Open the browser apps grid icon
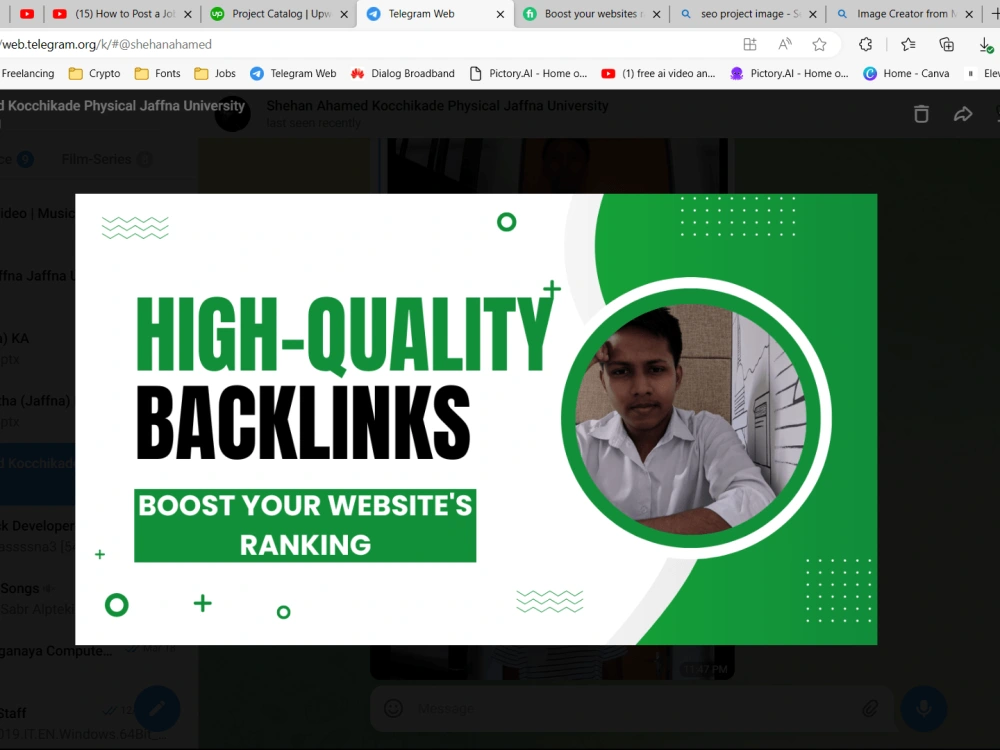 tap(750, 44)
